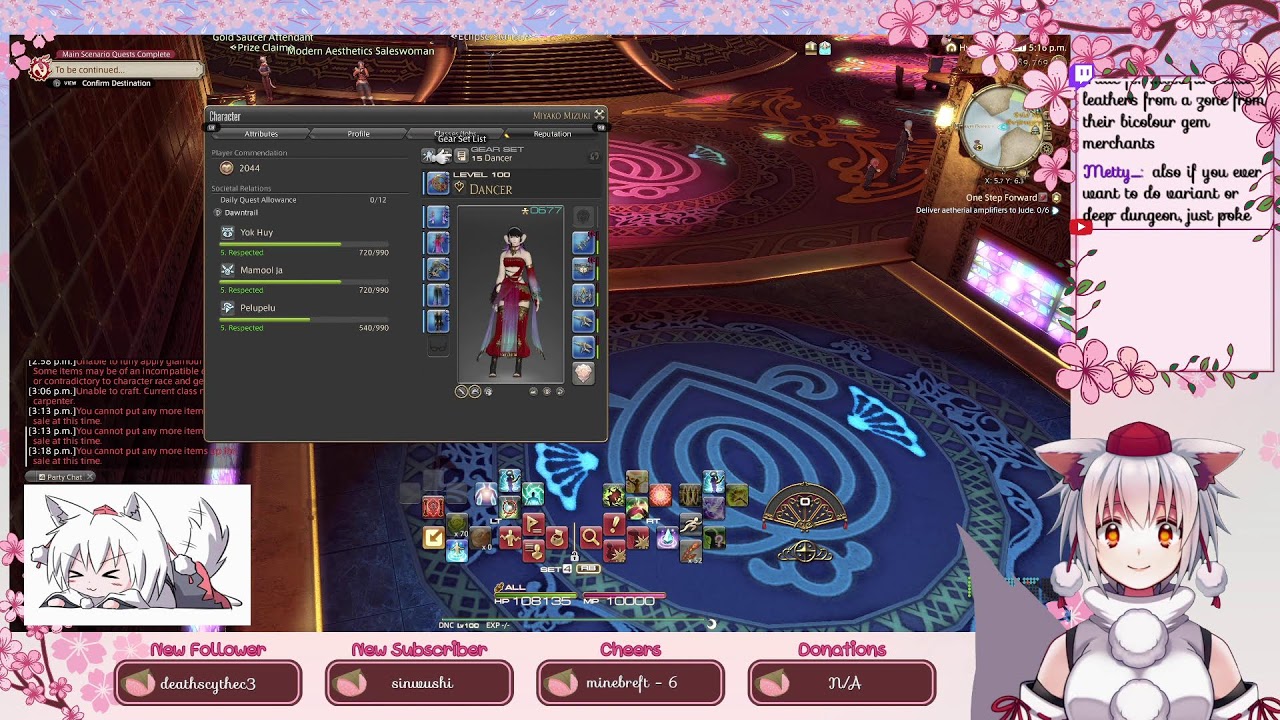Switch to the Attributes tab
Viewport: 1280px width, 720px height.
pyautogui.click(x=261, y=134)
